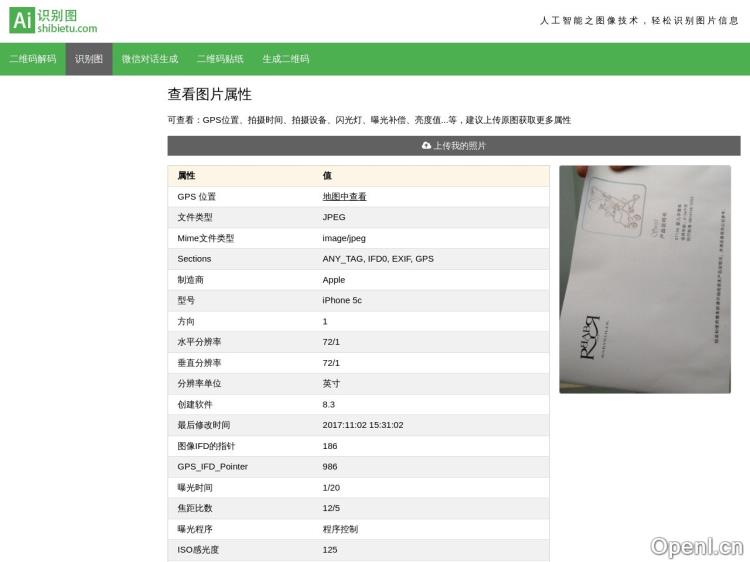Click the 查看图片属性 heading
The image size is (750, 562).
(x=210, y=94)
